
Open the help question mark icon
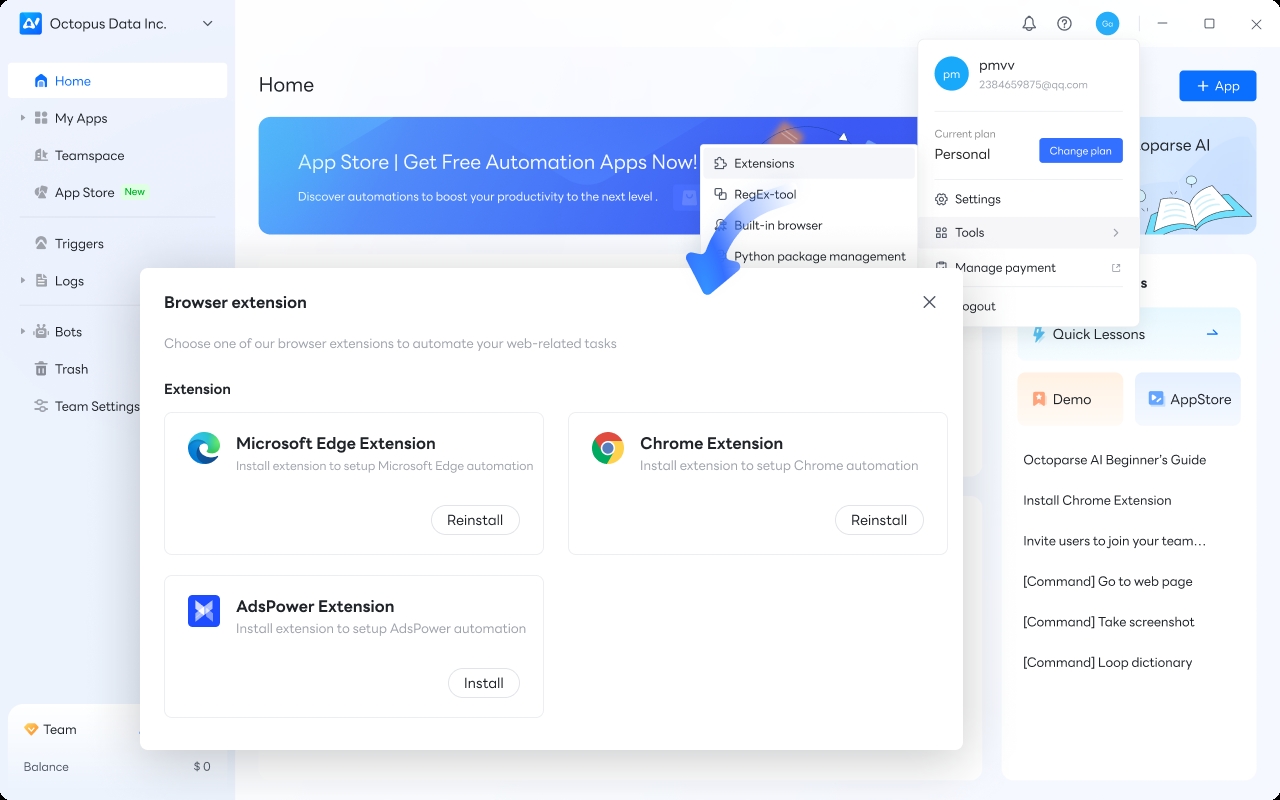tap(1064, 23)
